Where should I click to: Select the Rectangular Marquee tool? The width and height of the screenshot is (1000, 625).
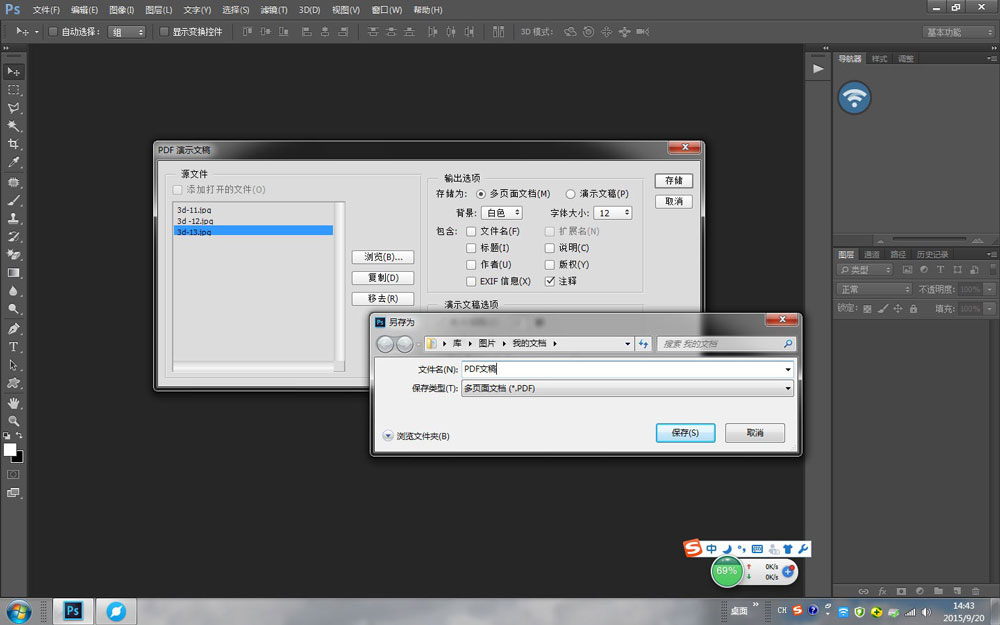coord(13,90)
